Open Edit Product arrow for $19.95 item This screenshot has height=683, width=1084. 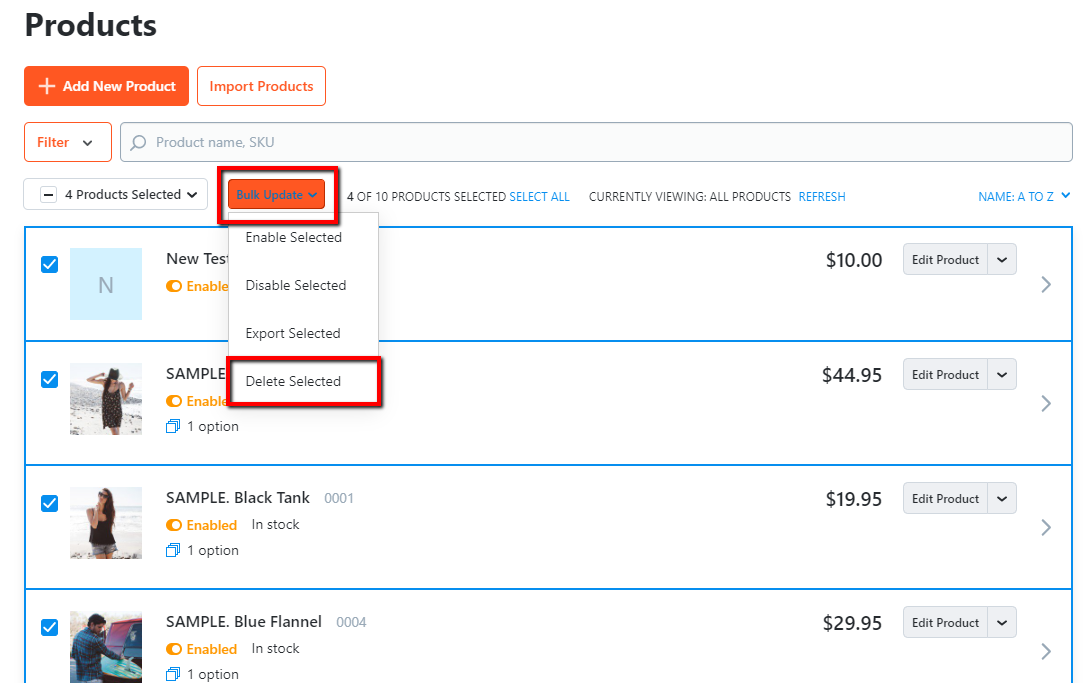[1002, 498]
